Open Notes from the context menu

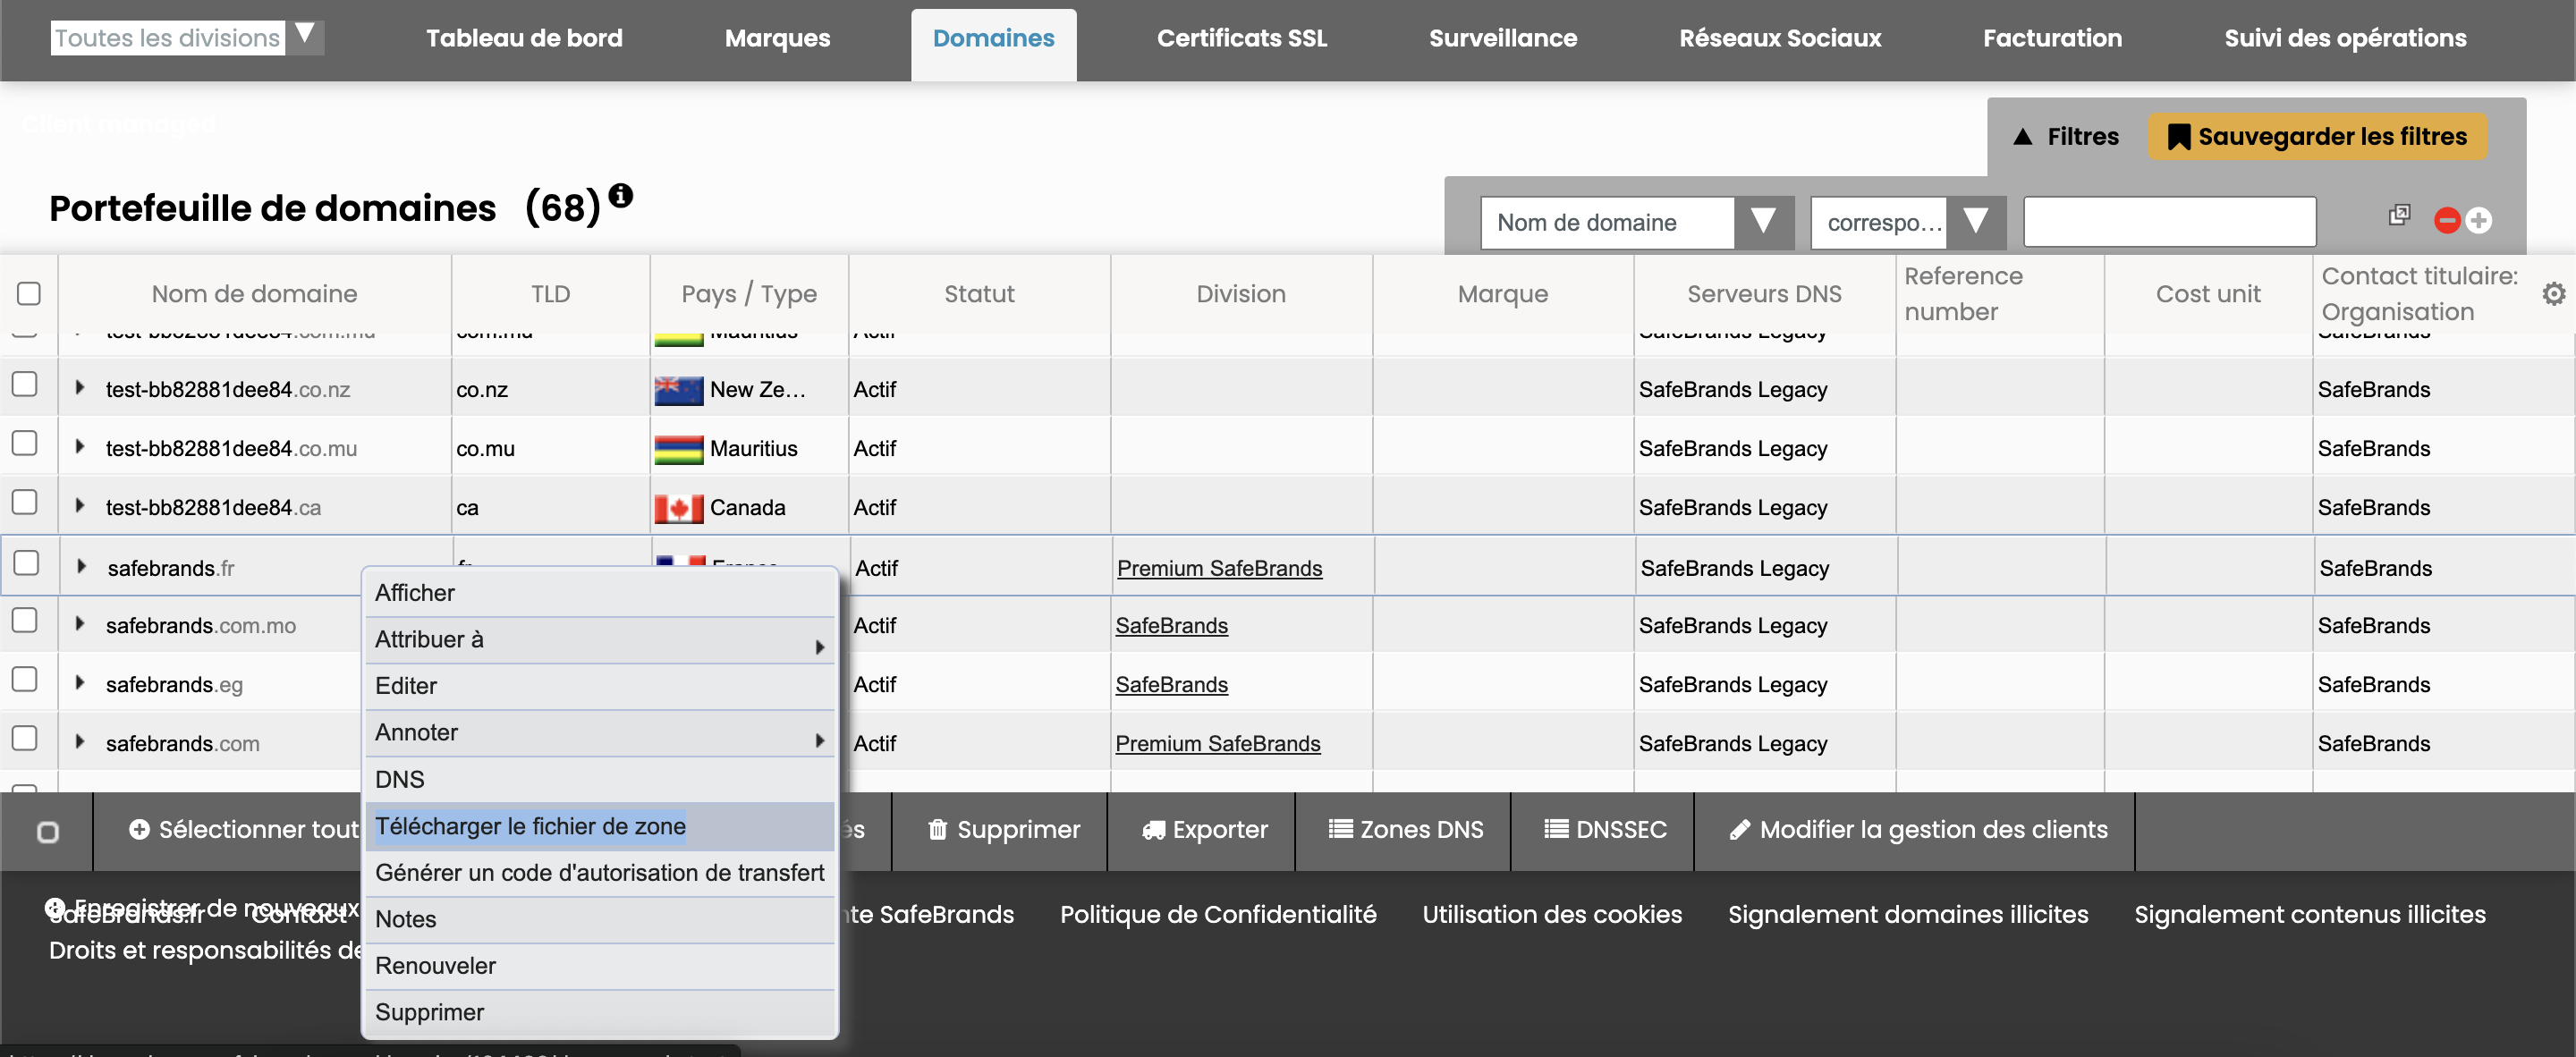(600, 919)
